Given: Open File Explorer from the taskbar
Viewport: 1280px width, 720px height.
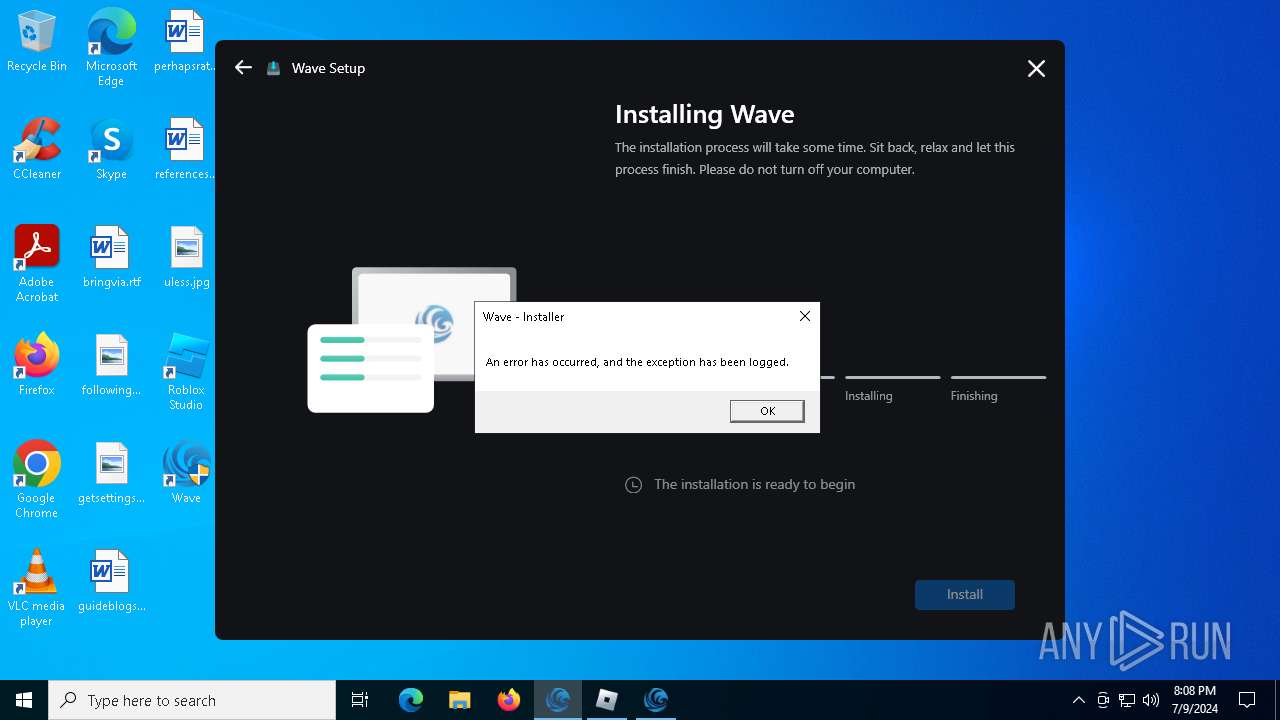Looking at the screenshot, I should [460, 700].
